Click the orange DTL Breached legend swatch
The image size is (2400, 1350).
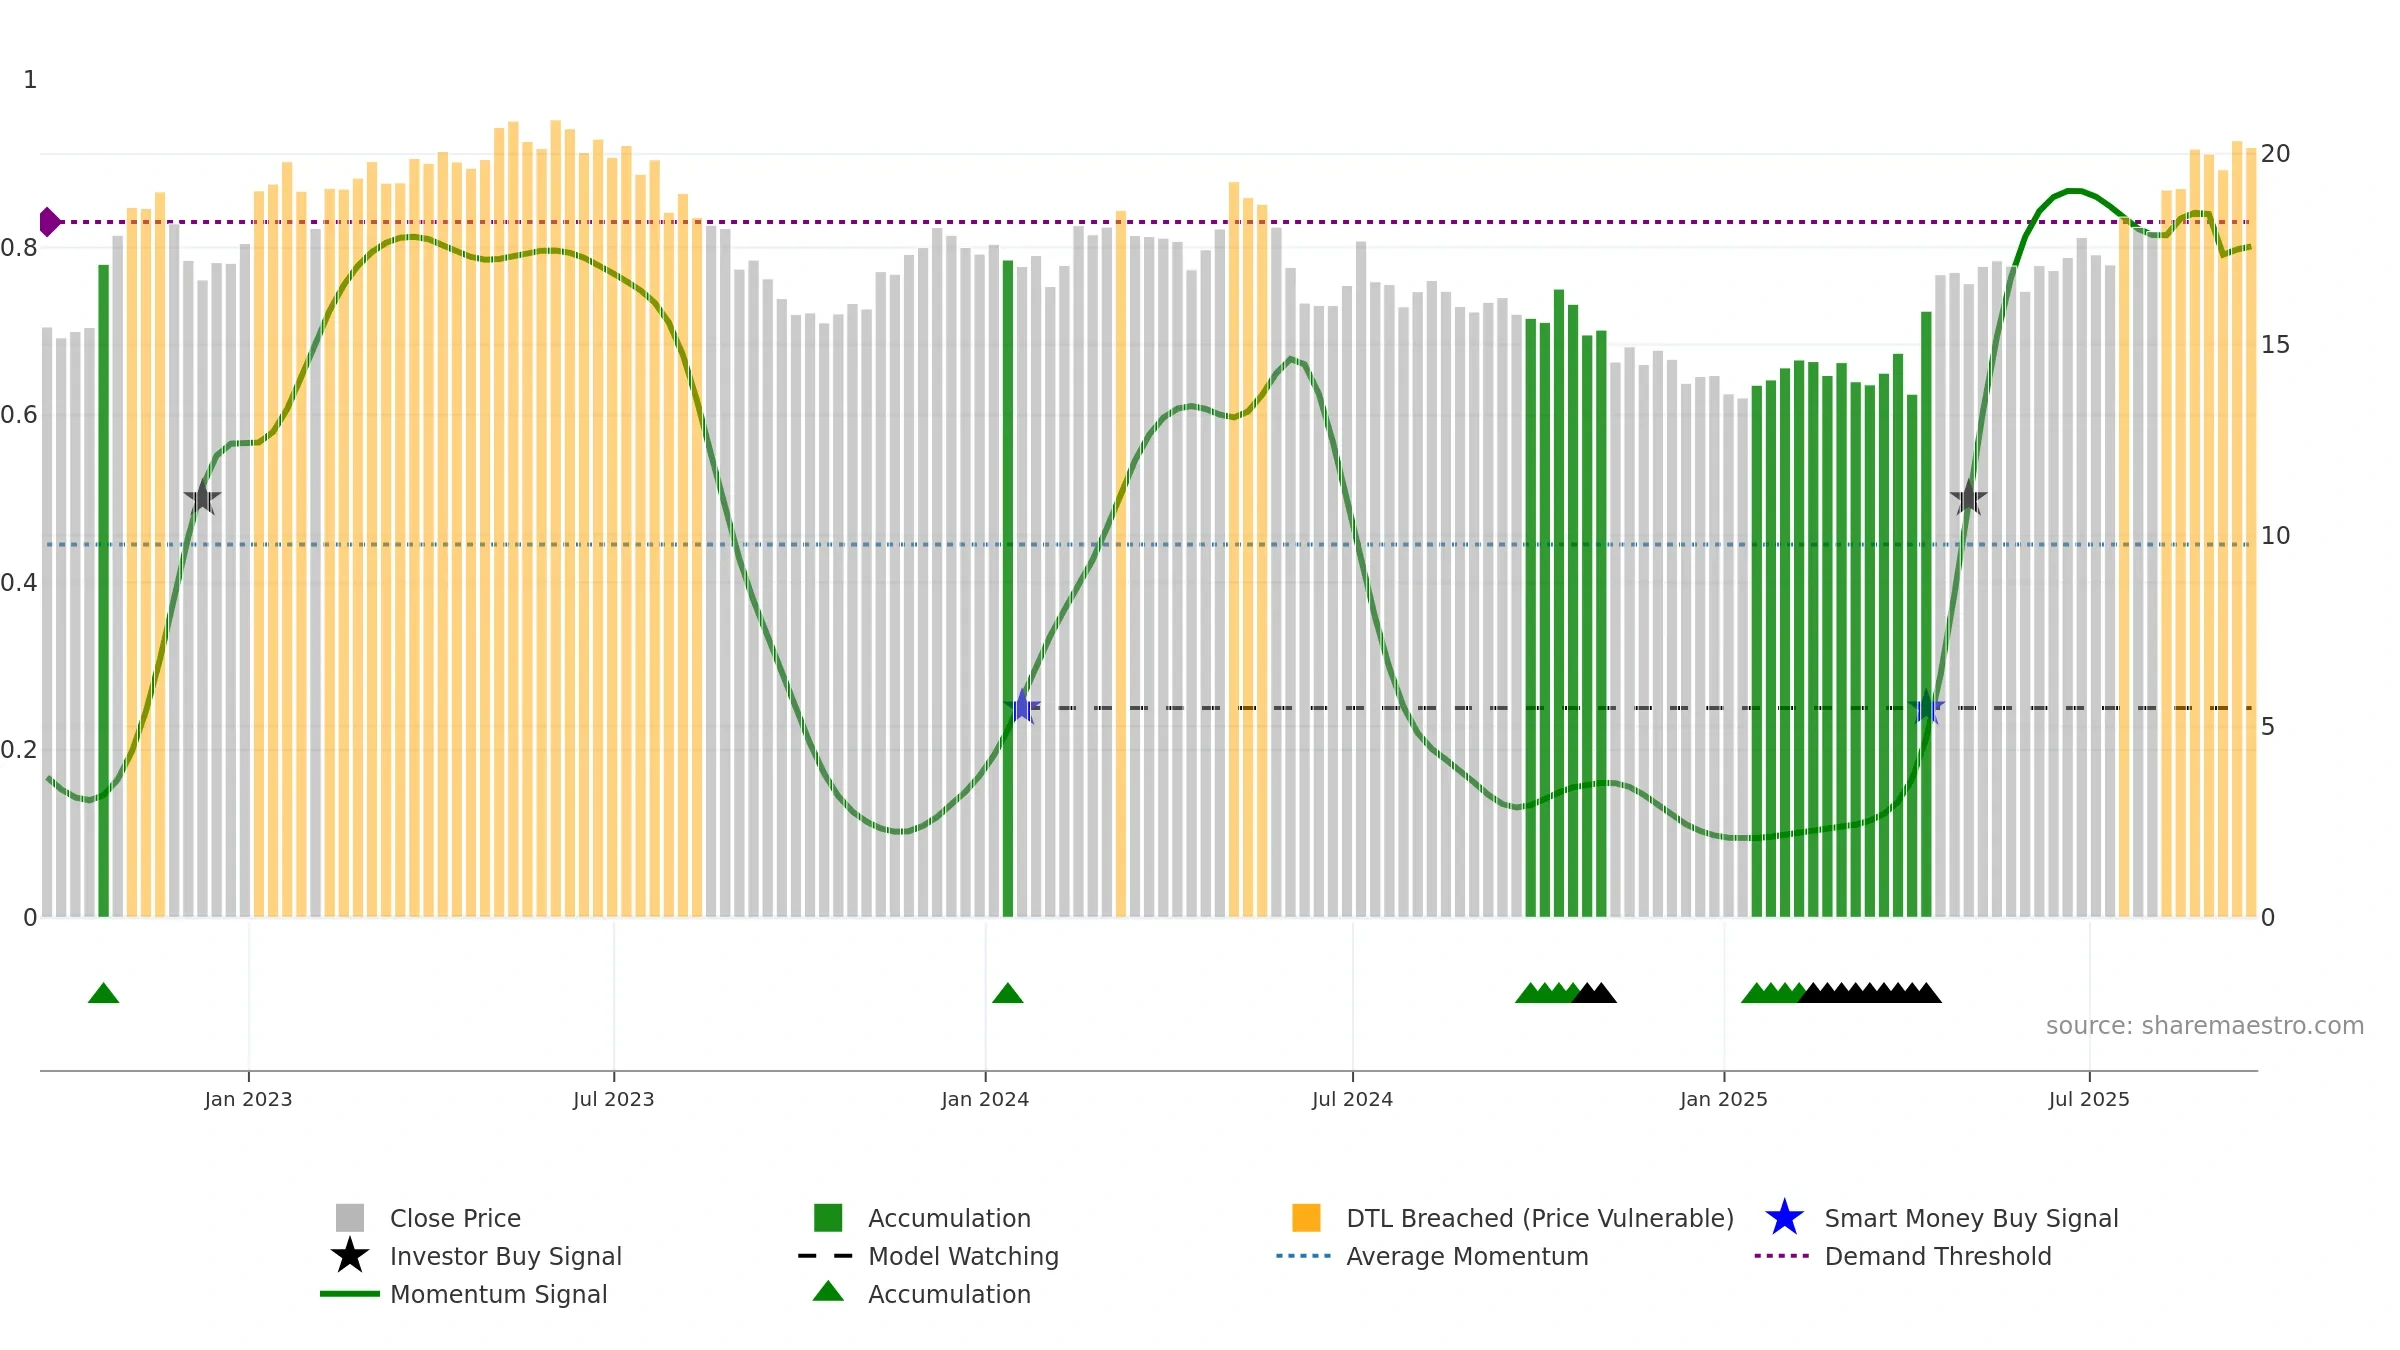pyautogui.click(x=1306, y=1218)
